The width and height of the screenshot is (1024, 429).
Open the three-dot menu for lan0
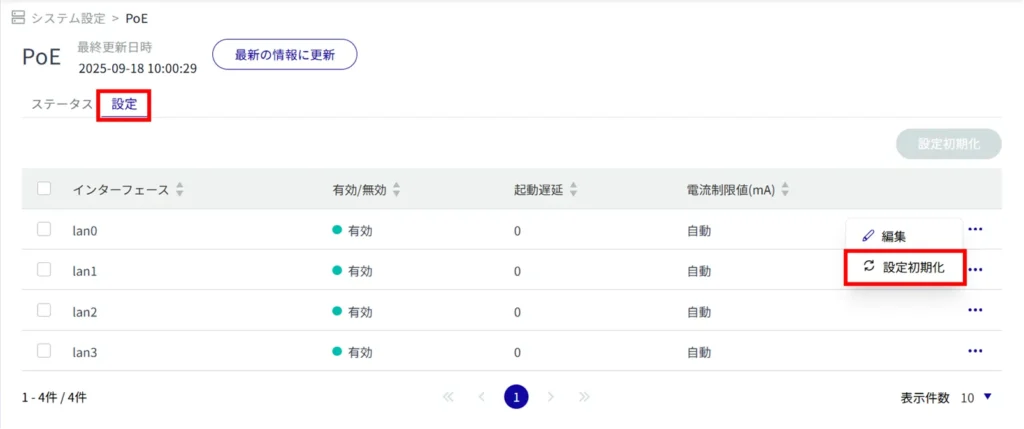click(975, 230)
